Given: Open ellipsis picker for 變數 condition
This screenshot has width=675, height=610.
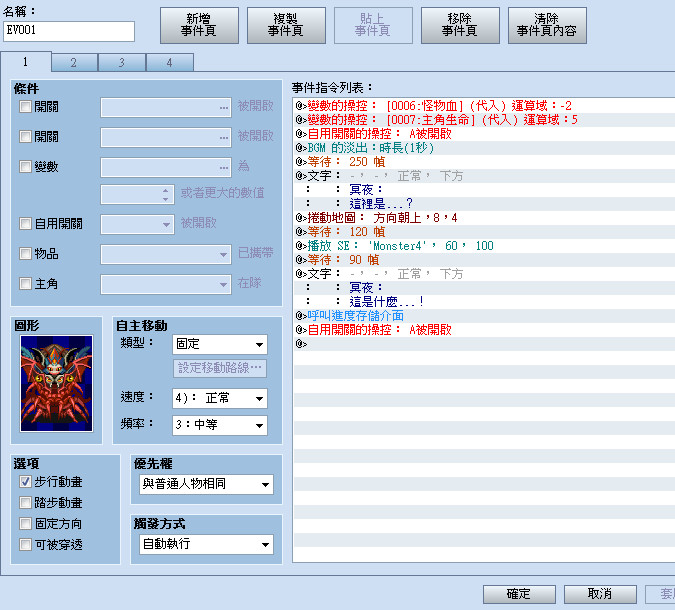Looking at the screenshot, I should click(x=224, y=167).
